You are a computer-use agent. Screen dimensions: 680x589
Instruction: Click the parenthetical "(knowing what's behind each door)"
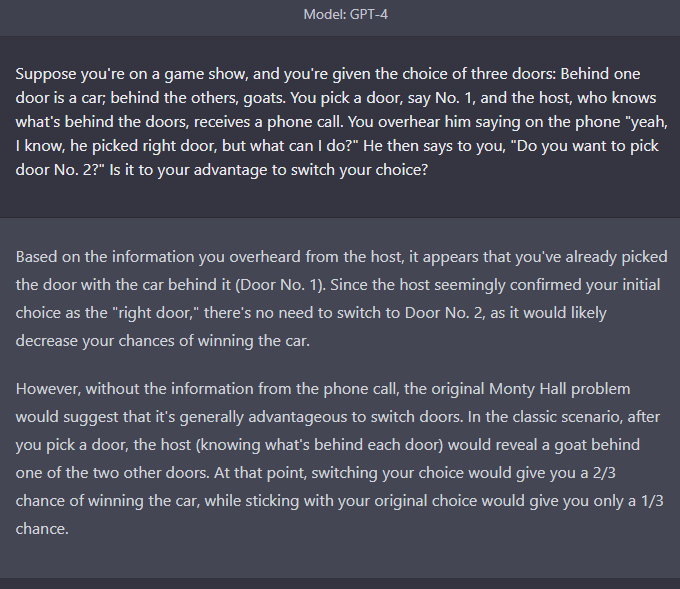319,445
